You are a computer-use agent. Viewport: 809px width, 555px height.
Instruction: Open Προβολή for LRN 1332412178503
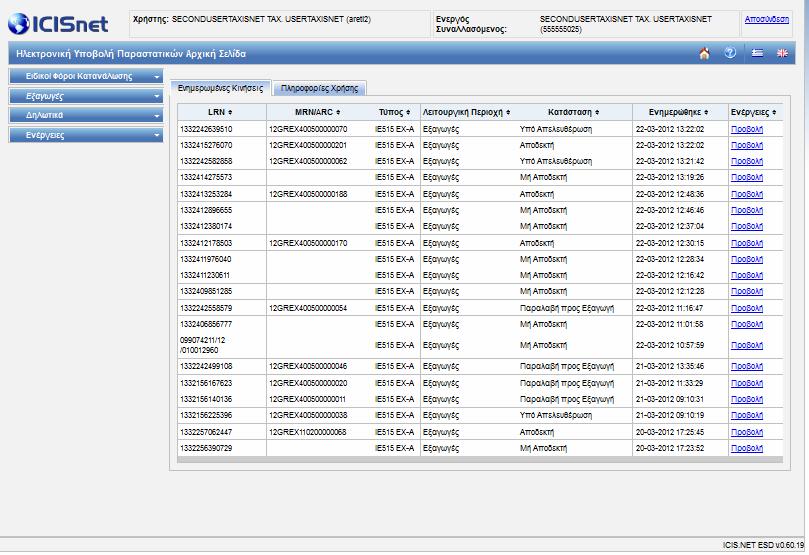(x=747, y=243)
